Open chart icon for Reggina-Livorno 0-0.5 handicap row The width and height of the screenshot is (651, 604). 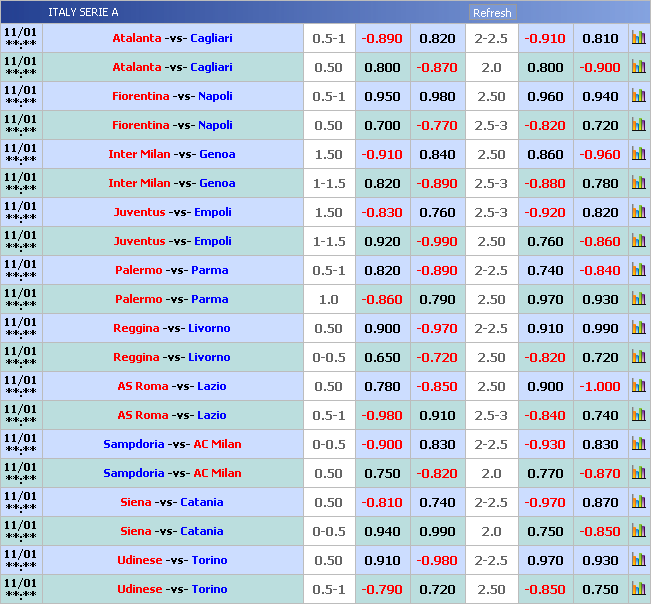(x=638, y=357)
